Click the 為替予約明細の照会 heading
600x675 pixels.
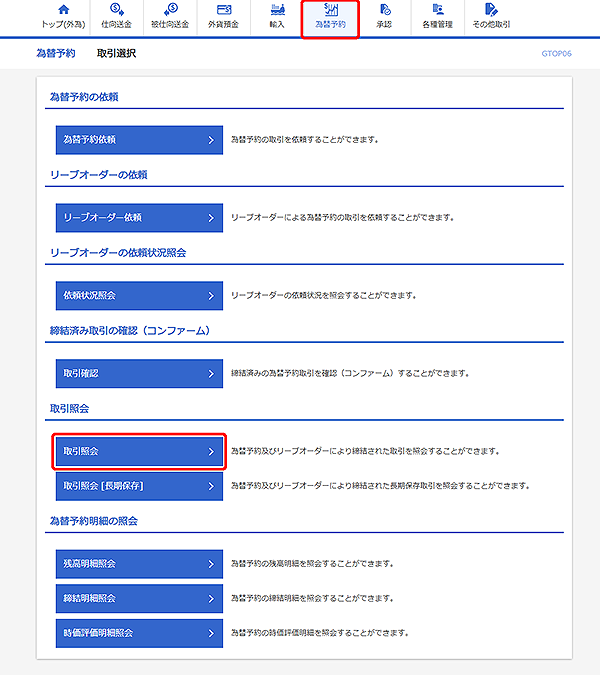click(x=93, y=521)
